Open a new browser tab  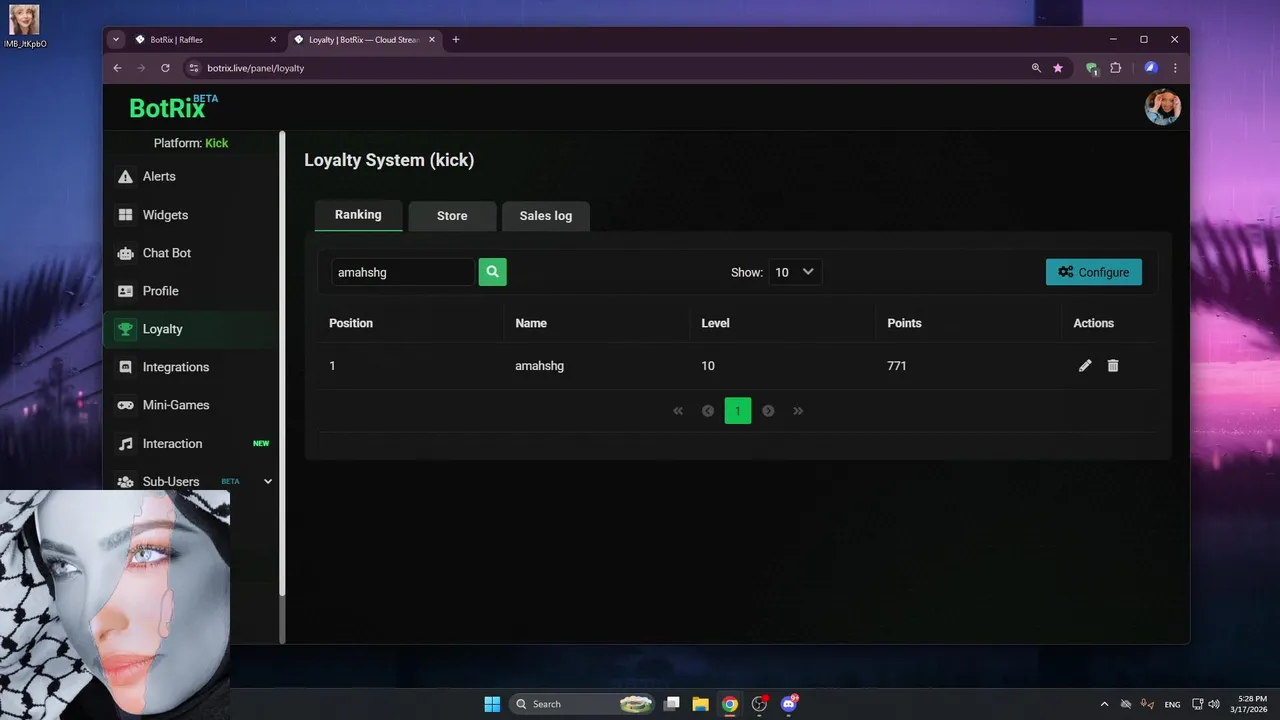[456, 40]
